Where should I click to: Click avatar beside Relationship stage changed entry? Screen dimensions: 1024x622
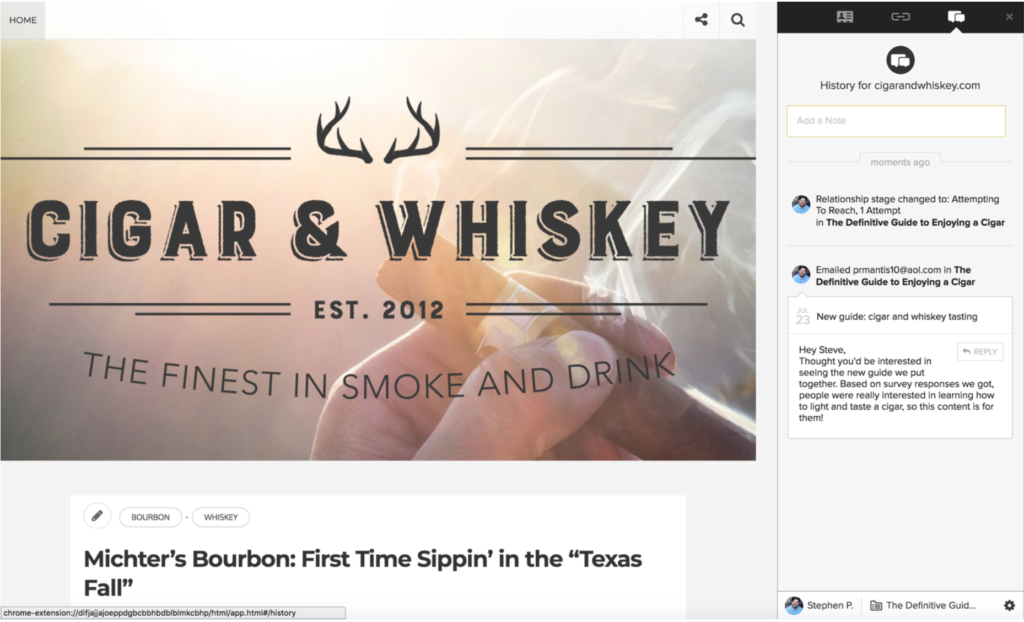pyautogui.click(x=801, y=204)
